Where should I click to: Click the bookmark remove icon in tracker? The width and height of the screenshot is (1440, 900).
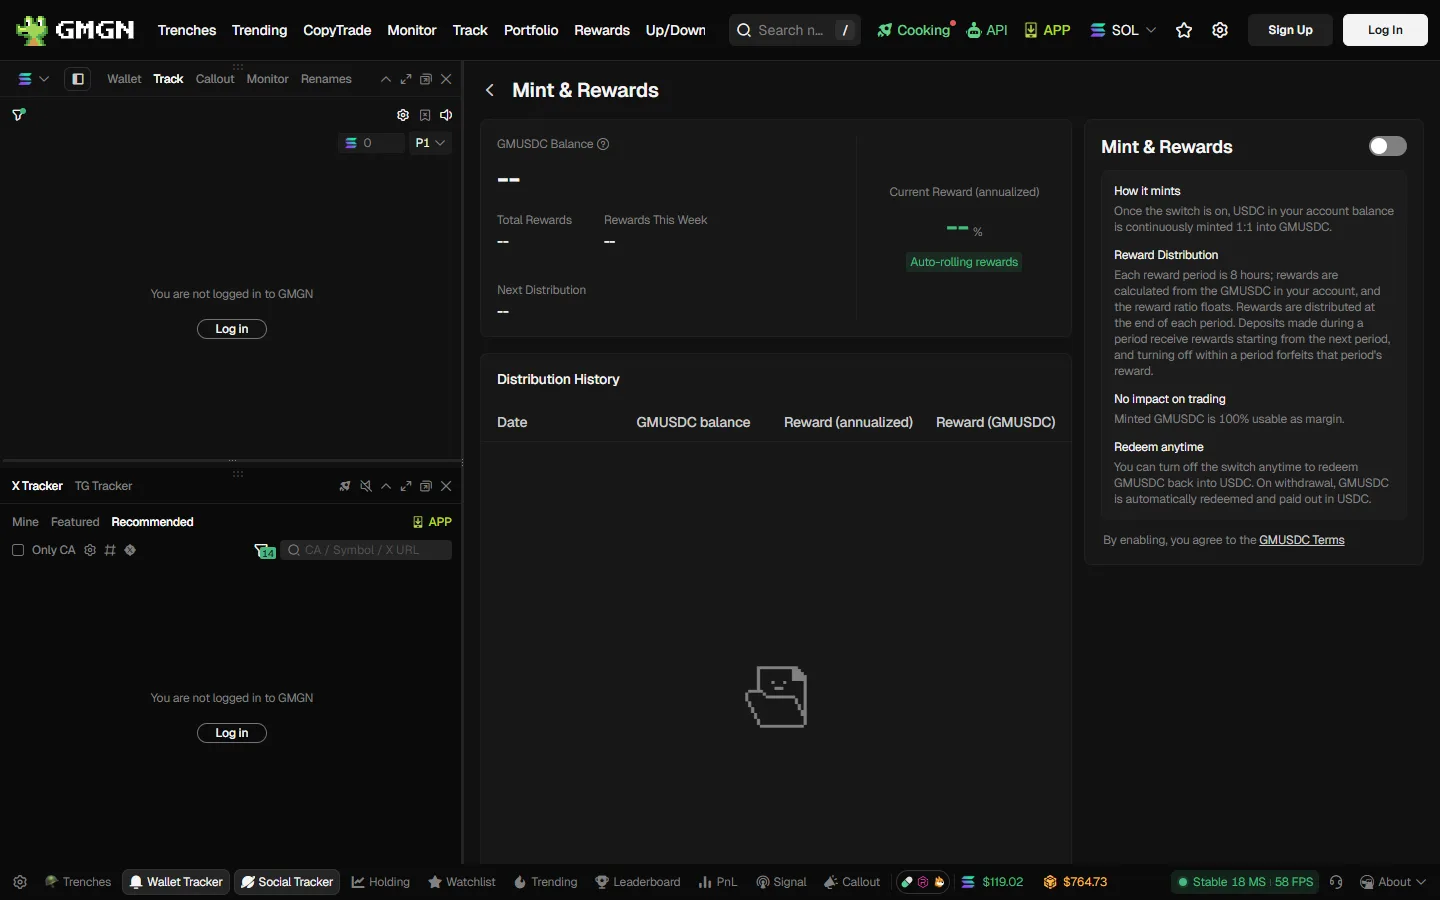pyautogui.click(x=425, y=115)
